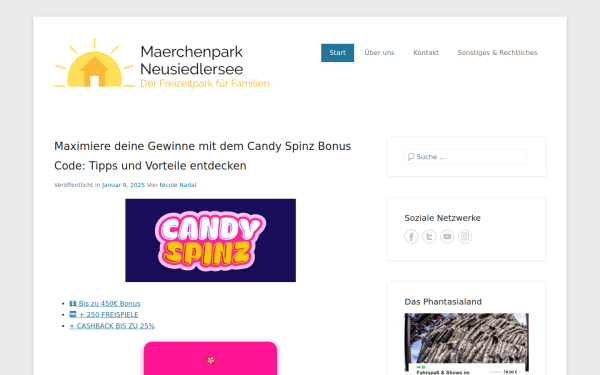
Task: Click the Candy Spinz banner image
Action: (210, 240)
